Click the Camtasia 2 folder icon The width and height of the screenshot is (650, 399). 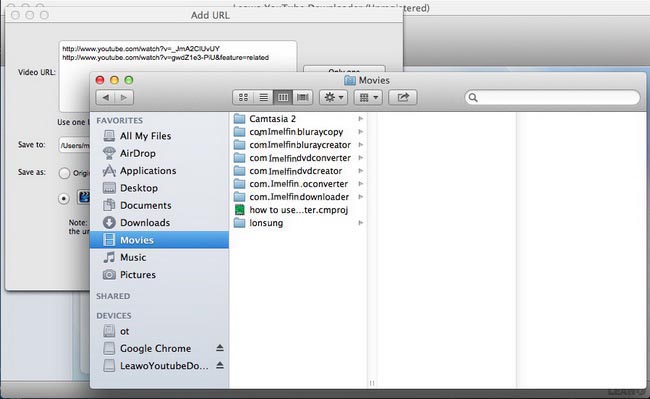coord(239,119)
